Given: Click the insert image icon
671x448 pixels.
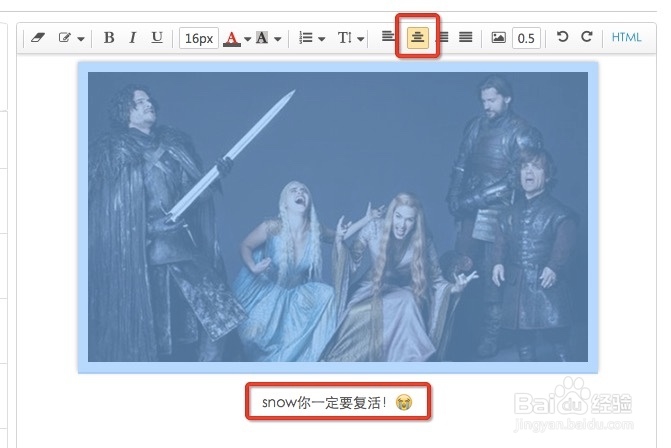Looking at the screenshot, I should tap(499, 38).
